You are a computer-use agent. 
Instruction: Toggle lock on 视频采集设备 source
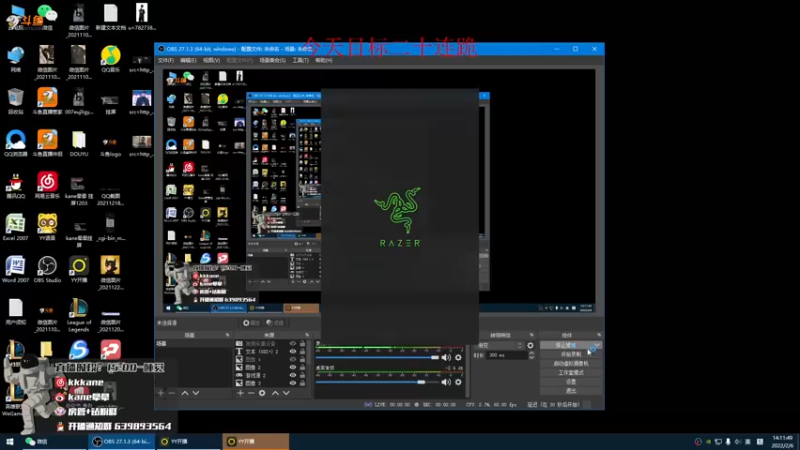pyautogui.click(x=303, y=344)
